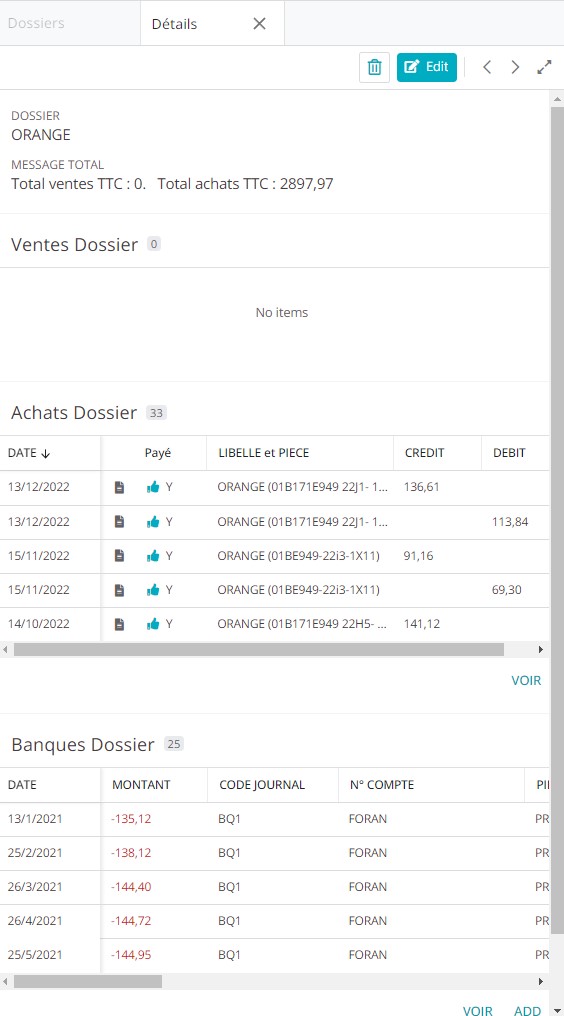Toggle Payé thumbs-up in 91,16 row
This screenshot has width=564, height=1016.
153,556
